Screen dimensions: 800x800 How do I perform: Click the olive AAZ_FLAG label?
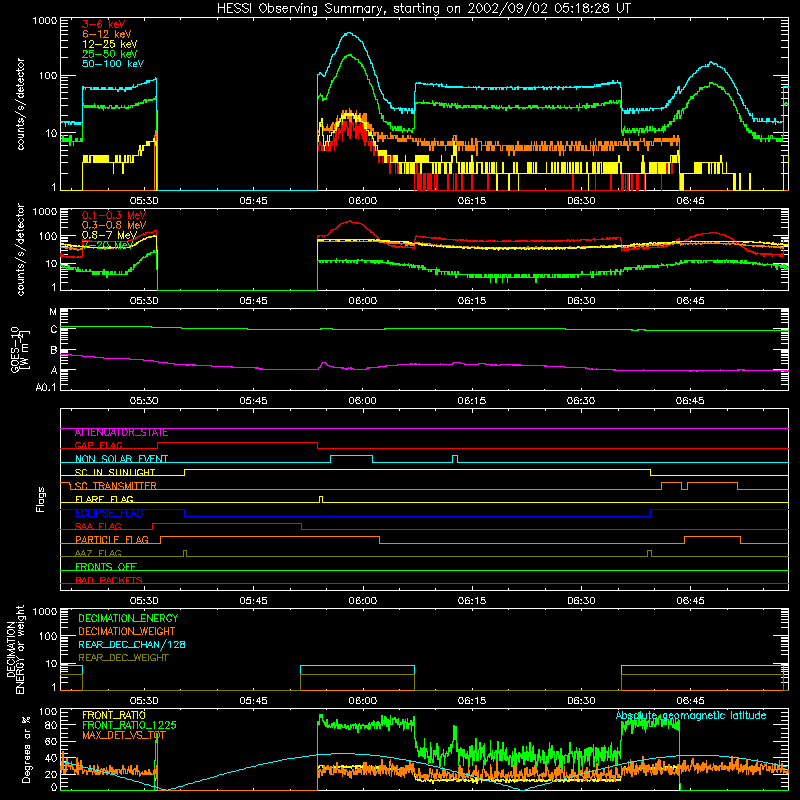click(x=98, y=554)
